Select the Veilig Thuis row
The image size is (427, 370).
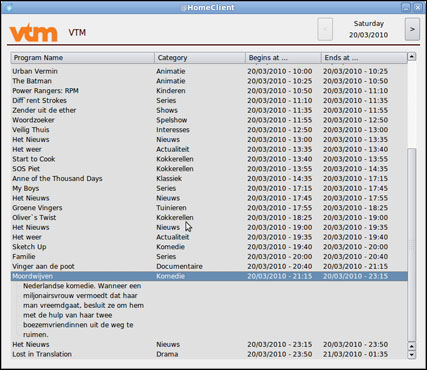coord(209,130)
